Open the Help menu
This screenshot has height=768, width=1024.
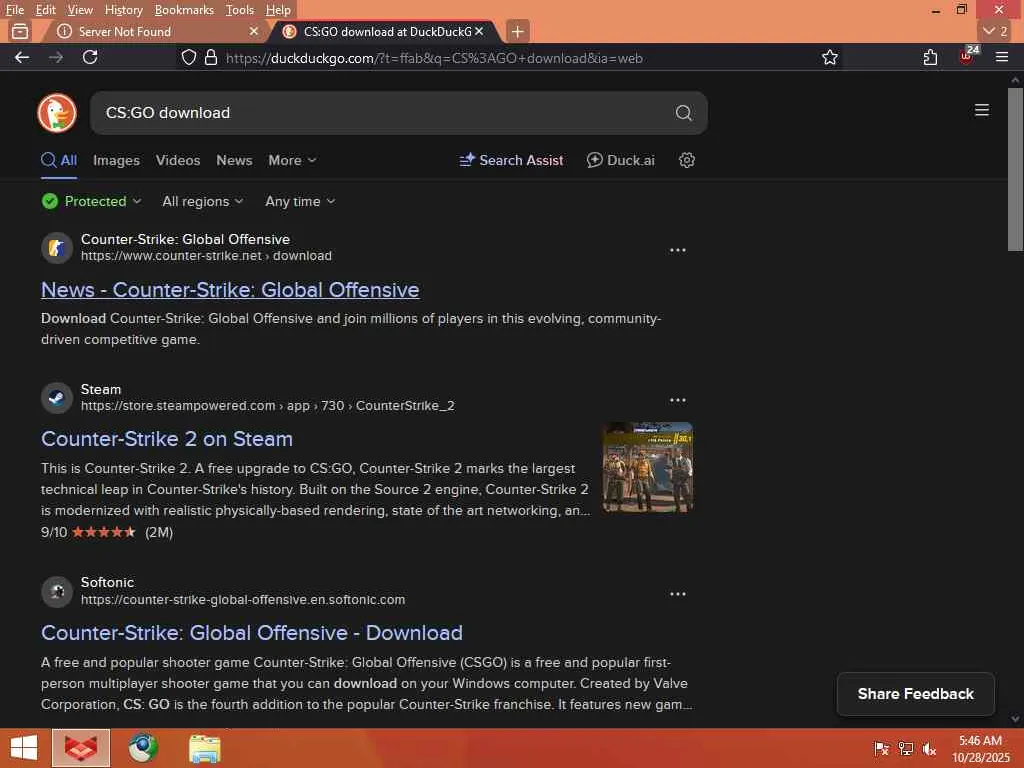point(278,10)
